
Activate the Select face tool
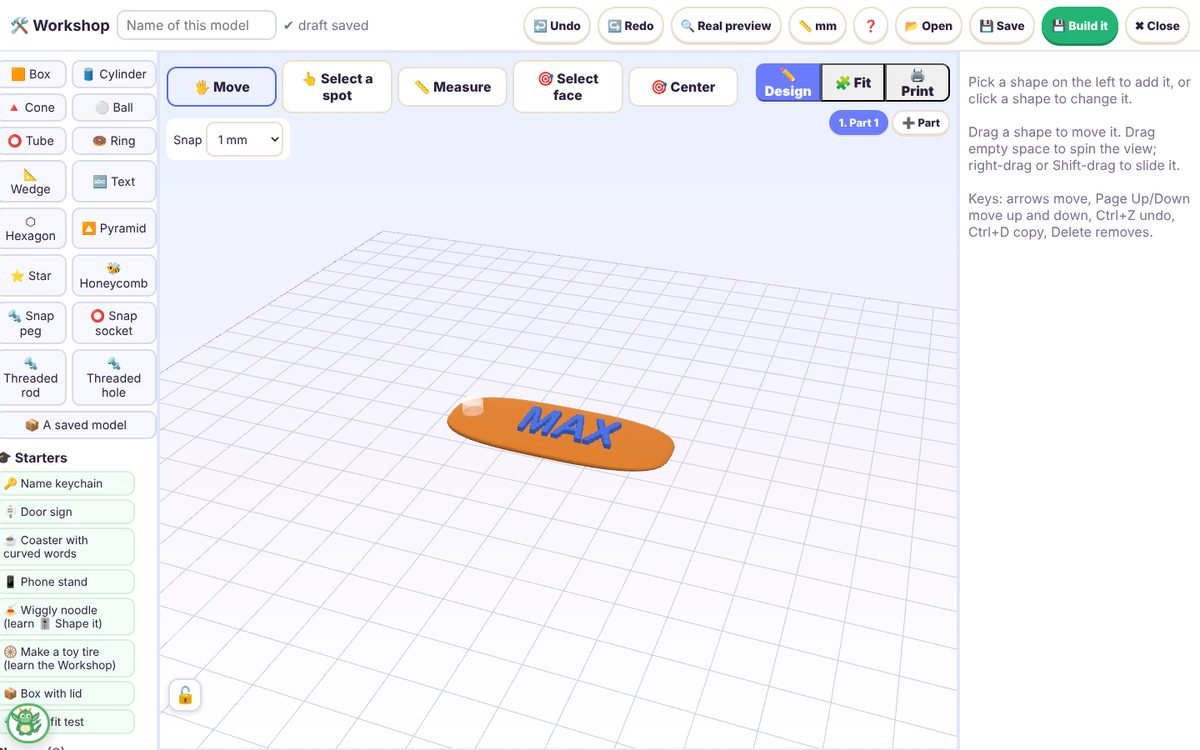click(568, 87)
